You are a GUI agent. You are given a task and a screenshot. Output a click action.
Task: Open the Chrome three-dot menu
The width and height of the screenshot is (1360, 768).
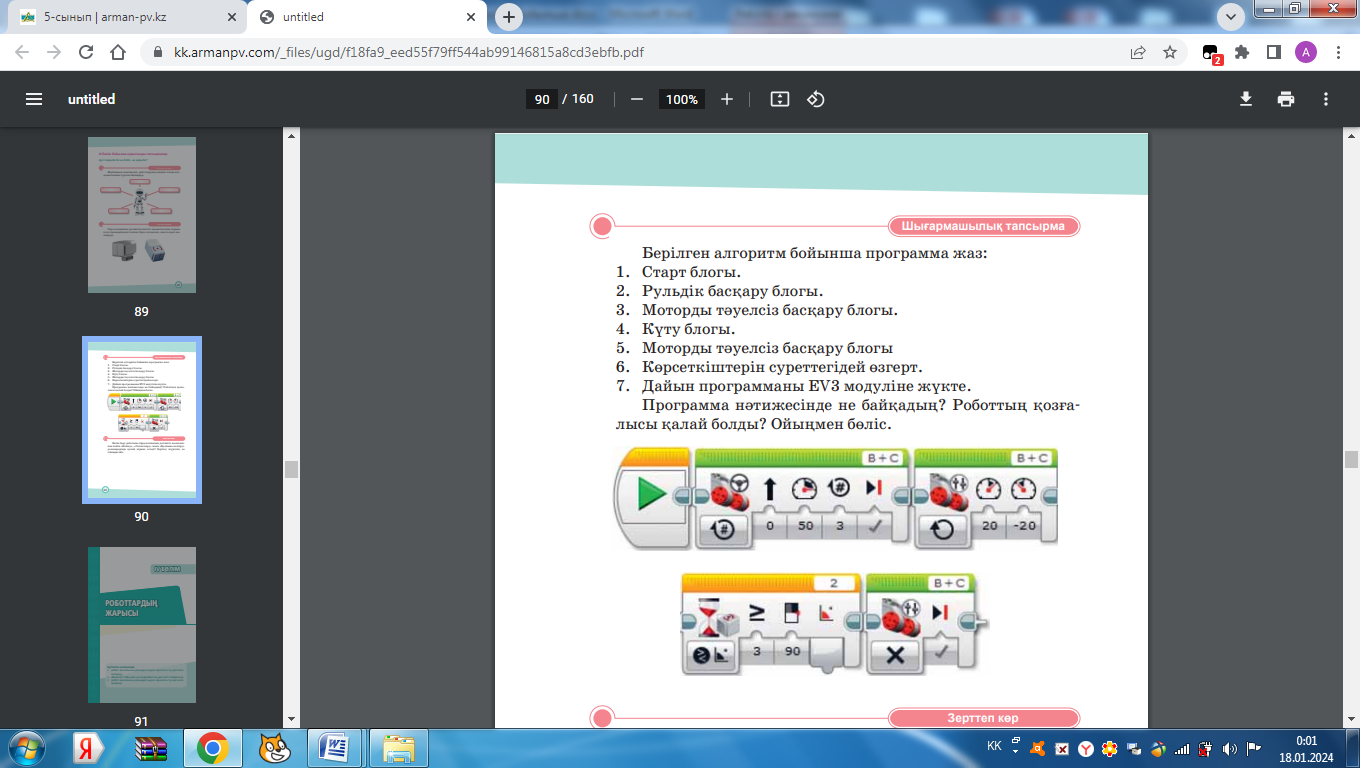pyautogui.click(x=1337, y=52)
